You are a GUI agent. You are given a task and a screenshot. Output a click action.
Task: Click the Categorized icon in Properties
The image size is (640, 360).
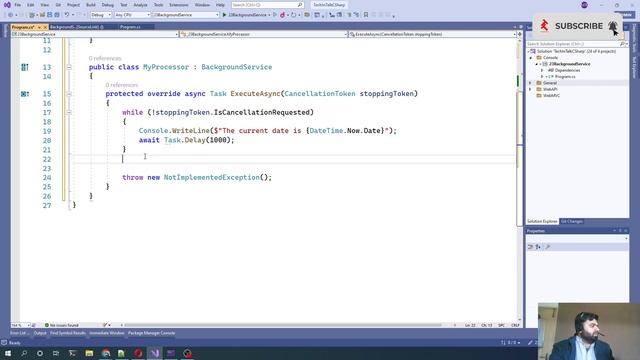click(x=530, y=247)
